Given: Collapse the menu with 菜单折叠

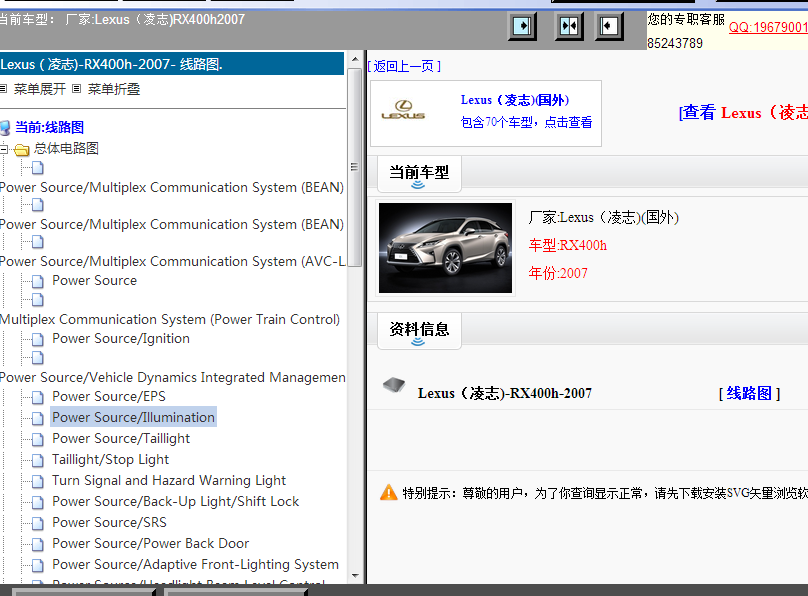Looking at the screenshot, I should point(114,89).
